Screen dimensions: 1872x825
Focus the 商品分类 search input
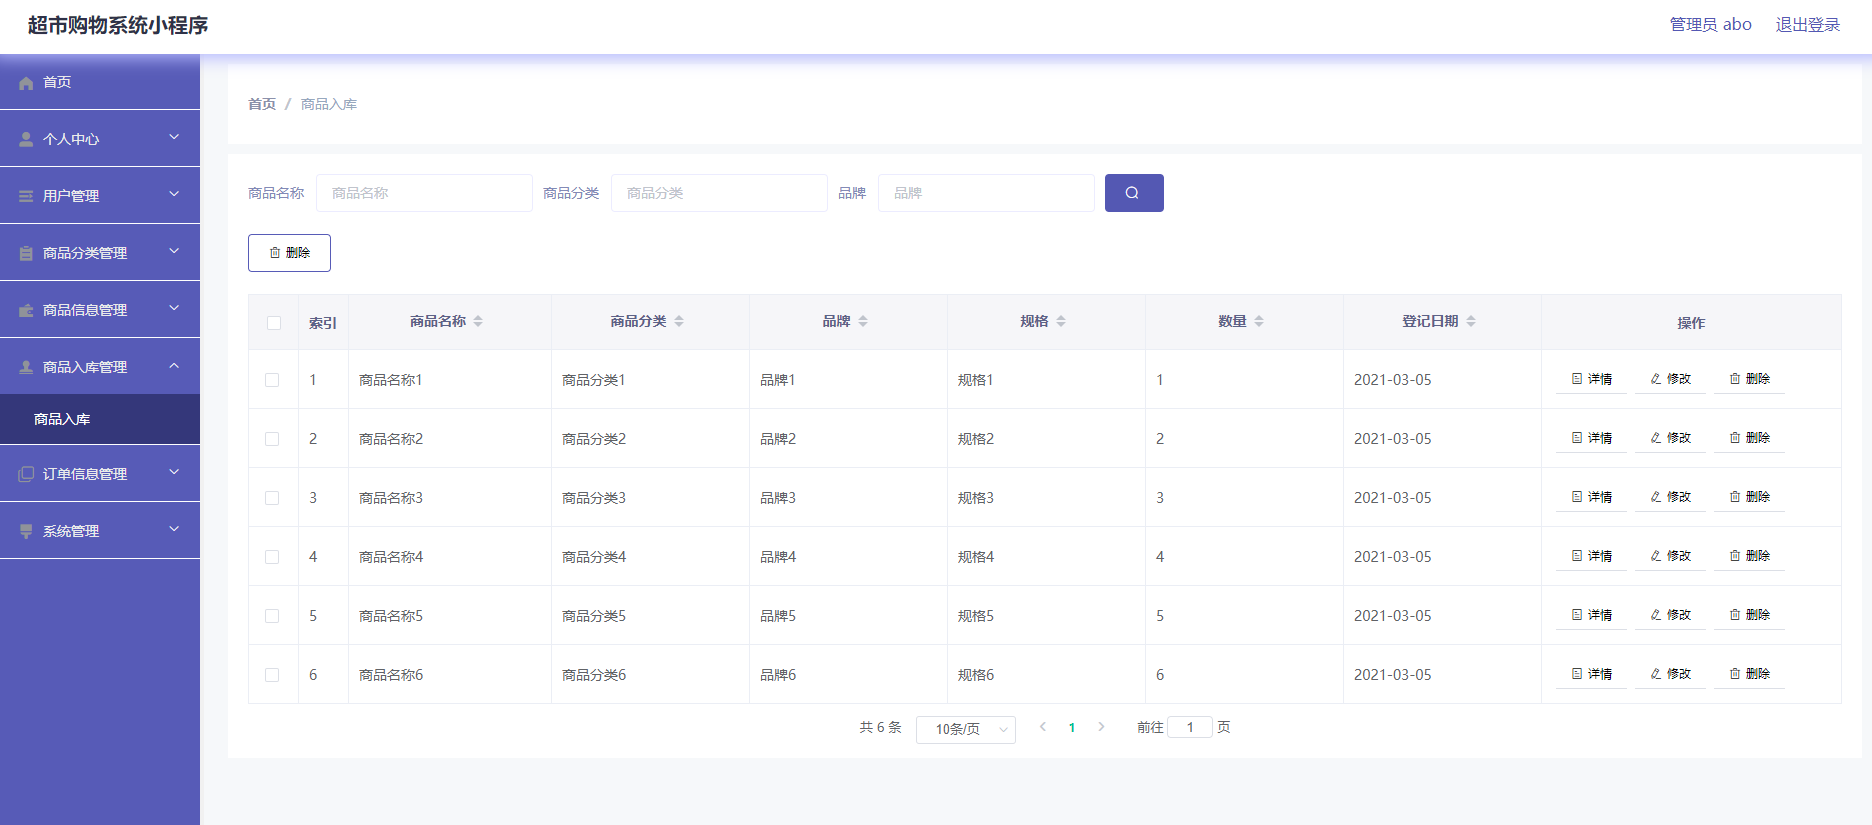click(718, 193)
